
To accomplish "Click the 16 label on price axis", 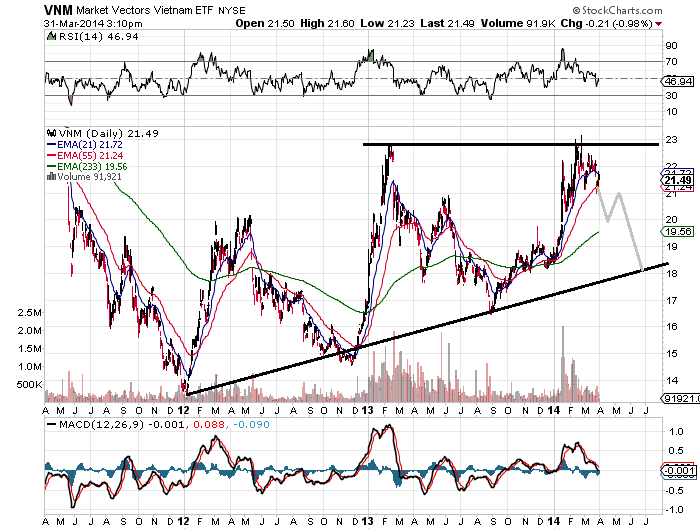I will click(671, 326).
